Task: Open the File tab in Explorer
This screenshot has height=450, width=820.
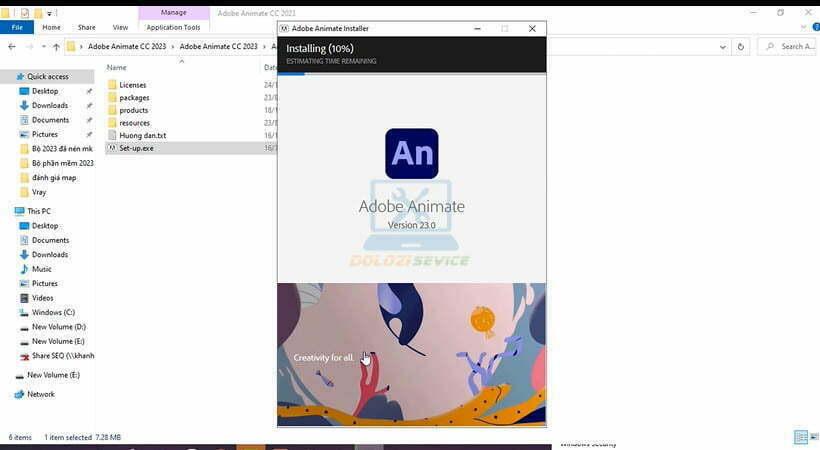Action: pos(17,27)
